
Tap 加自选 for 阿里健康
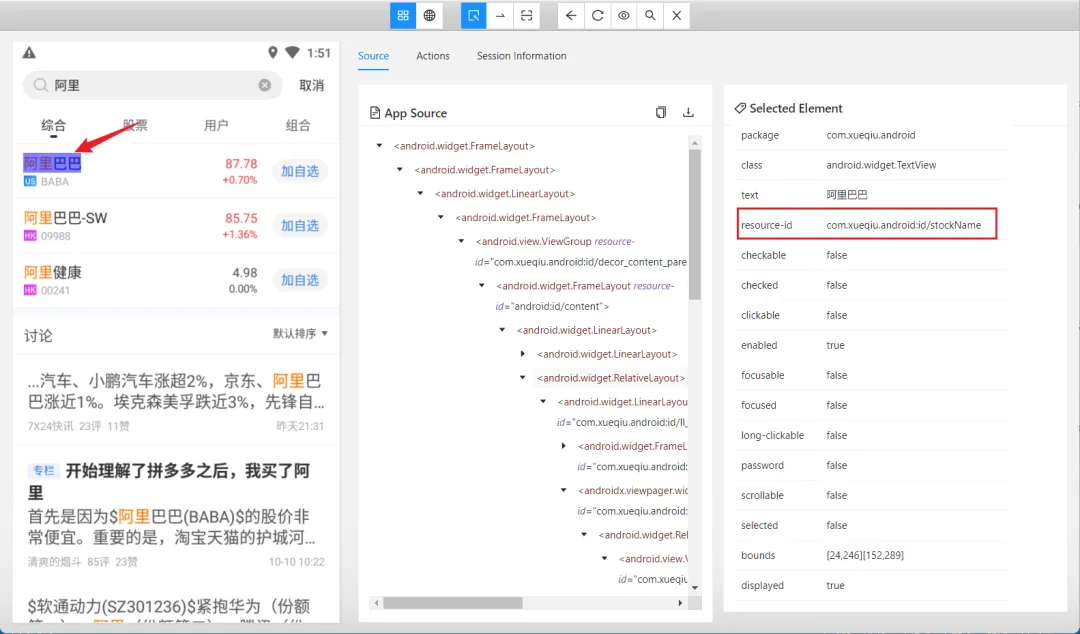point(300,280)
